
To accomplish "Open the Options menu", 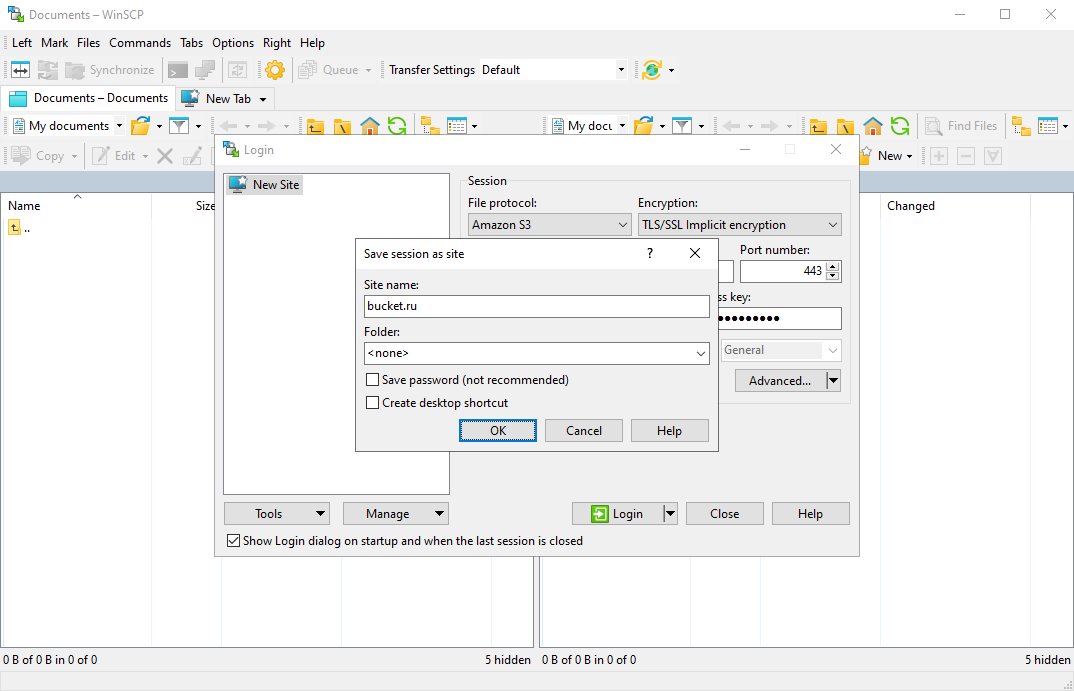I will (233, 42).
